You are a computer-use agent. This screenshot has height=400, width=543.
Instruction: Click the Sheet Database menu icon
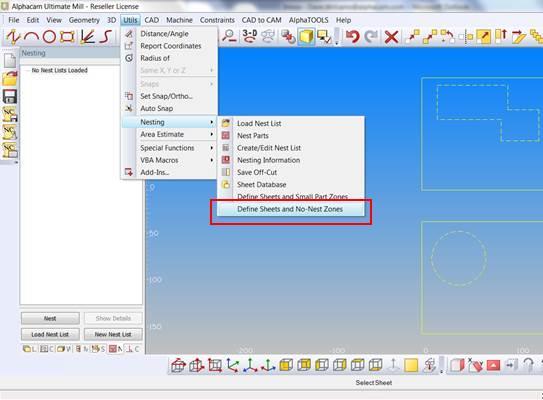point(226,184)
